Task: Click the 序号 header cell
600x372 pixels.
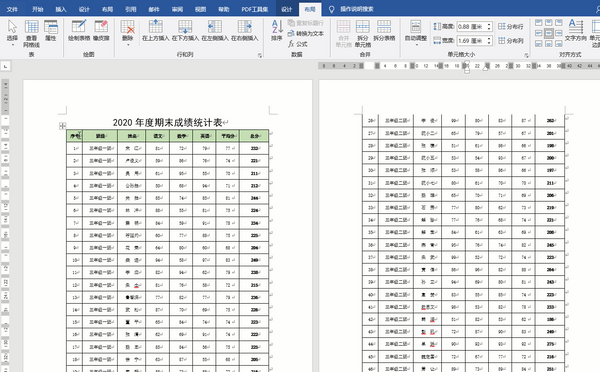Action: (74, 136)
